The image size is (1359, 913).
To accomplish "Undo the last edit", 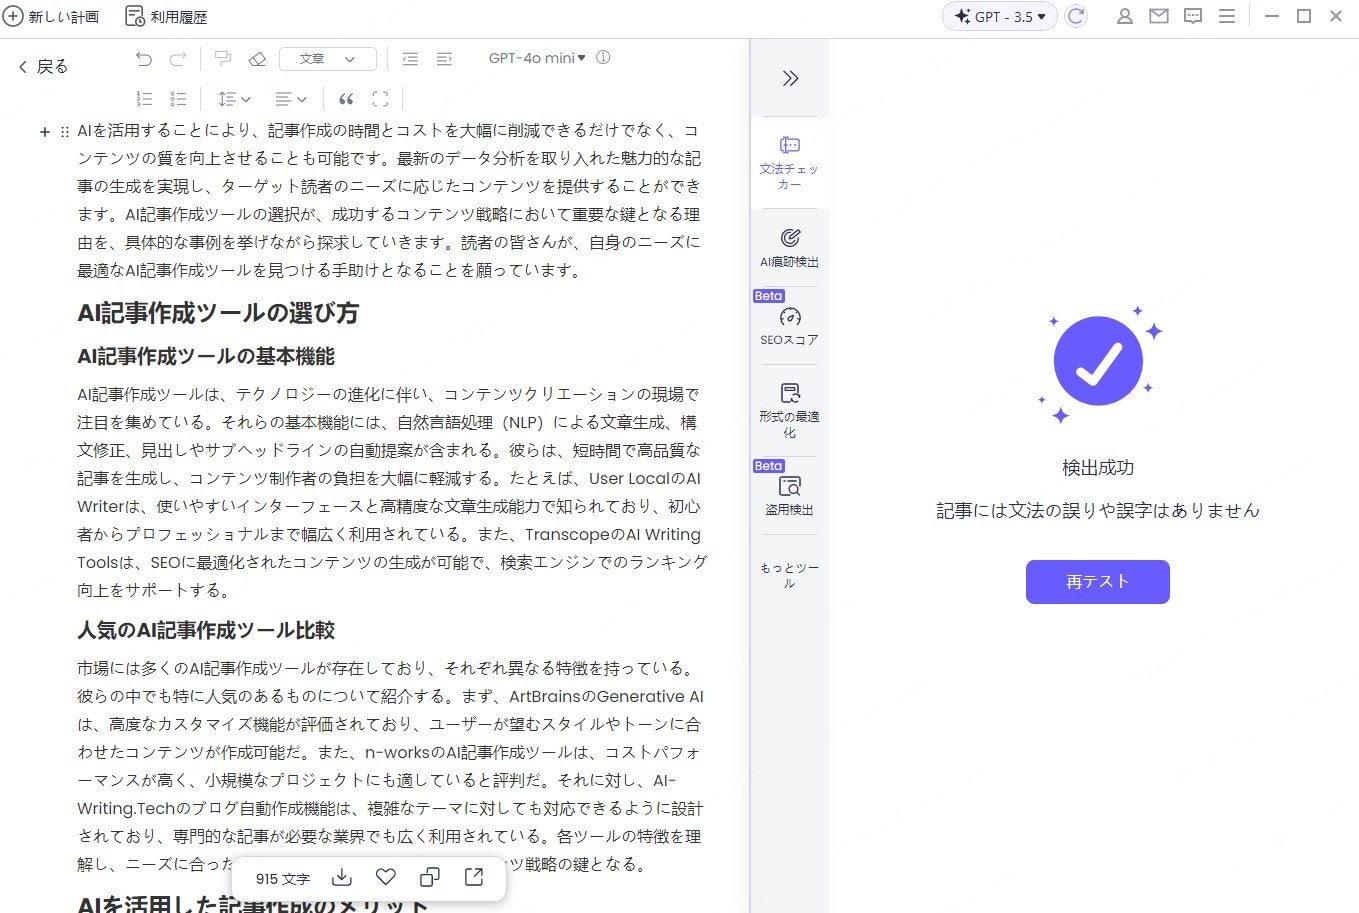I will point(144,59).
